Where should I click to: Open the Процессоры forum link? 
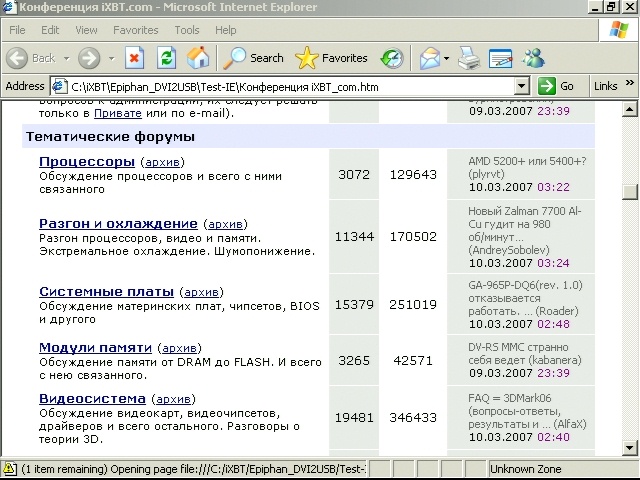click(86, 161)
